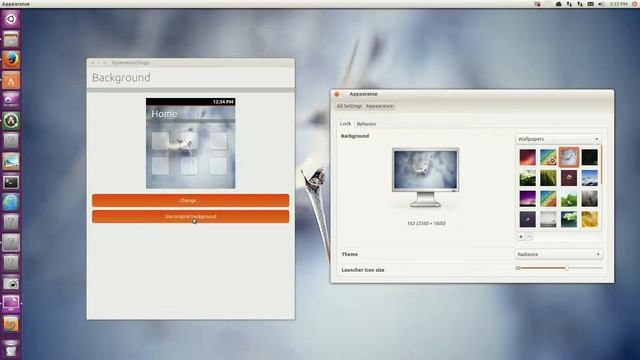Screen dimensions: 640x360
Task: Close the Appearance window with orange button
Action: pos(337,94)
